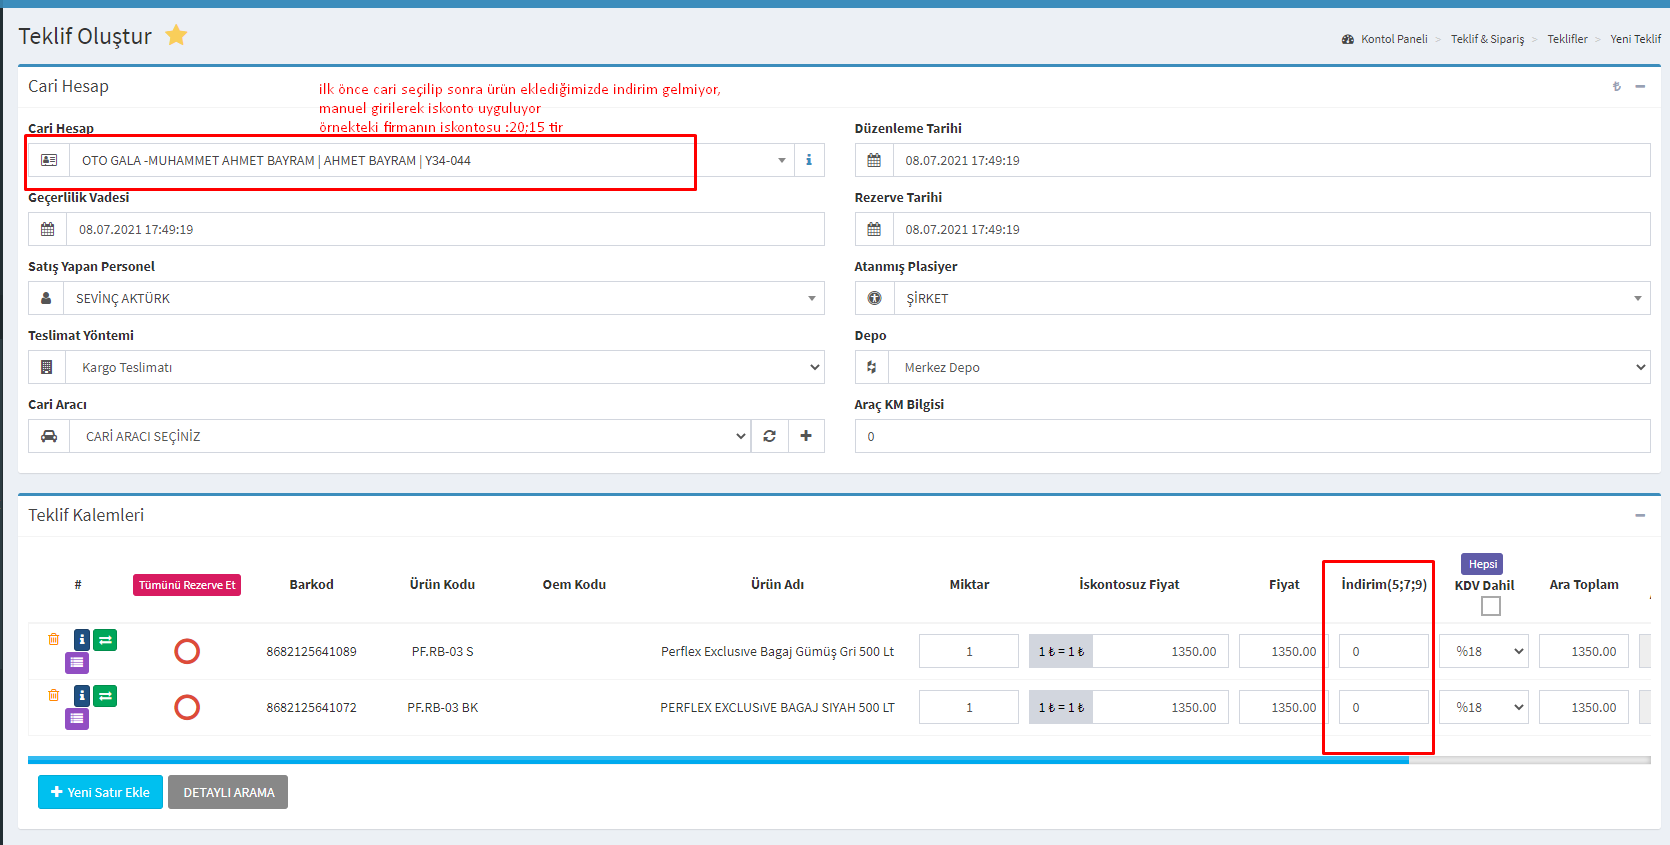The image size is (1670, 845).
Task: Go to Teklifler in the breadcrumb
Action: 1567,39
